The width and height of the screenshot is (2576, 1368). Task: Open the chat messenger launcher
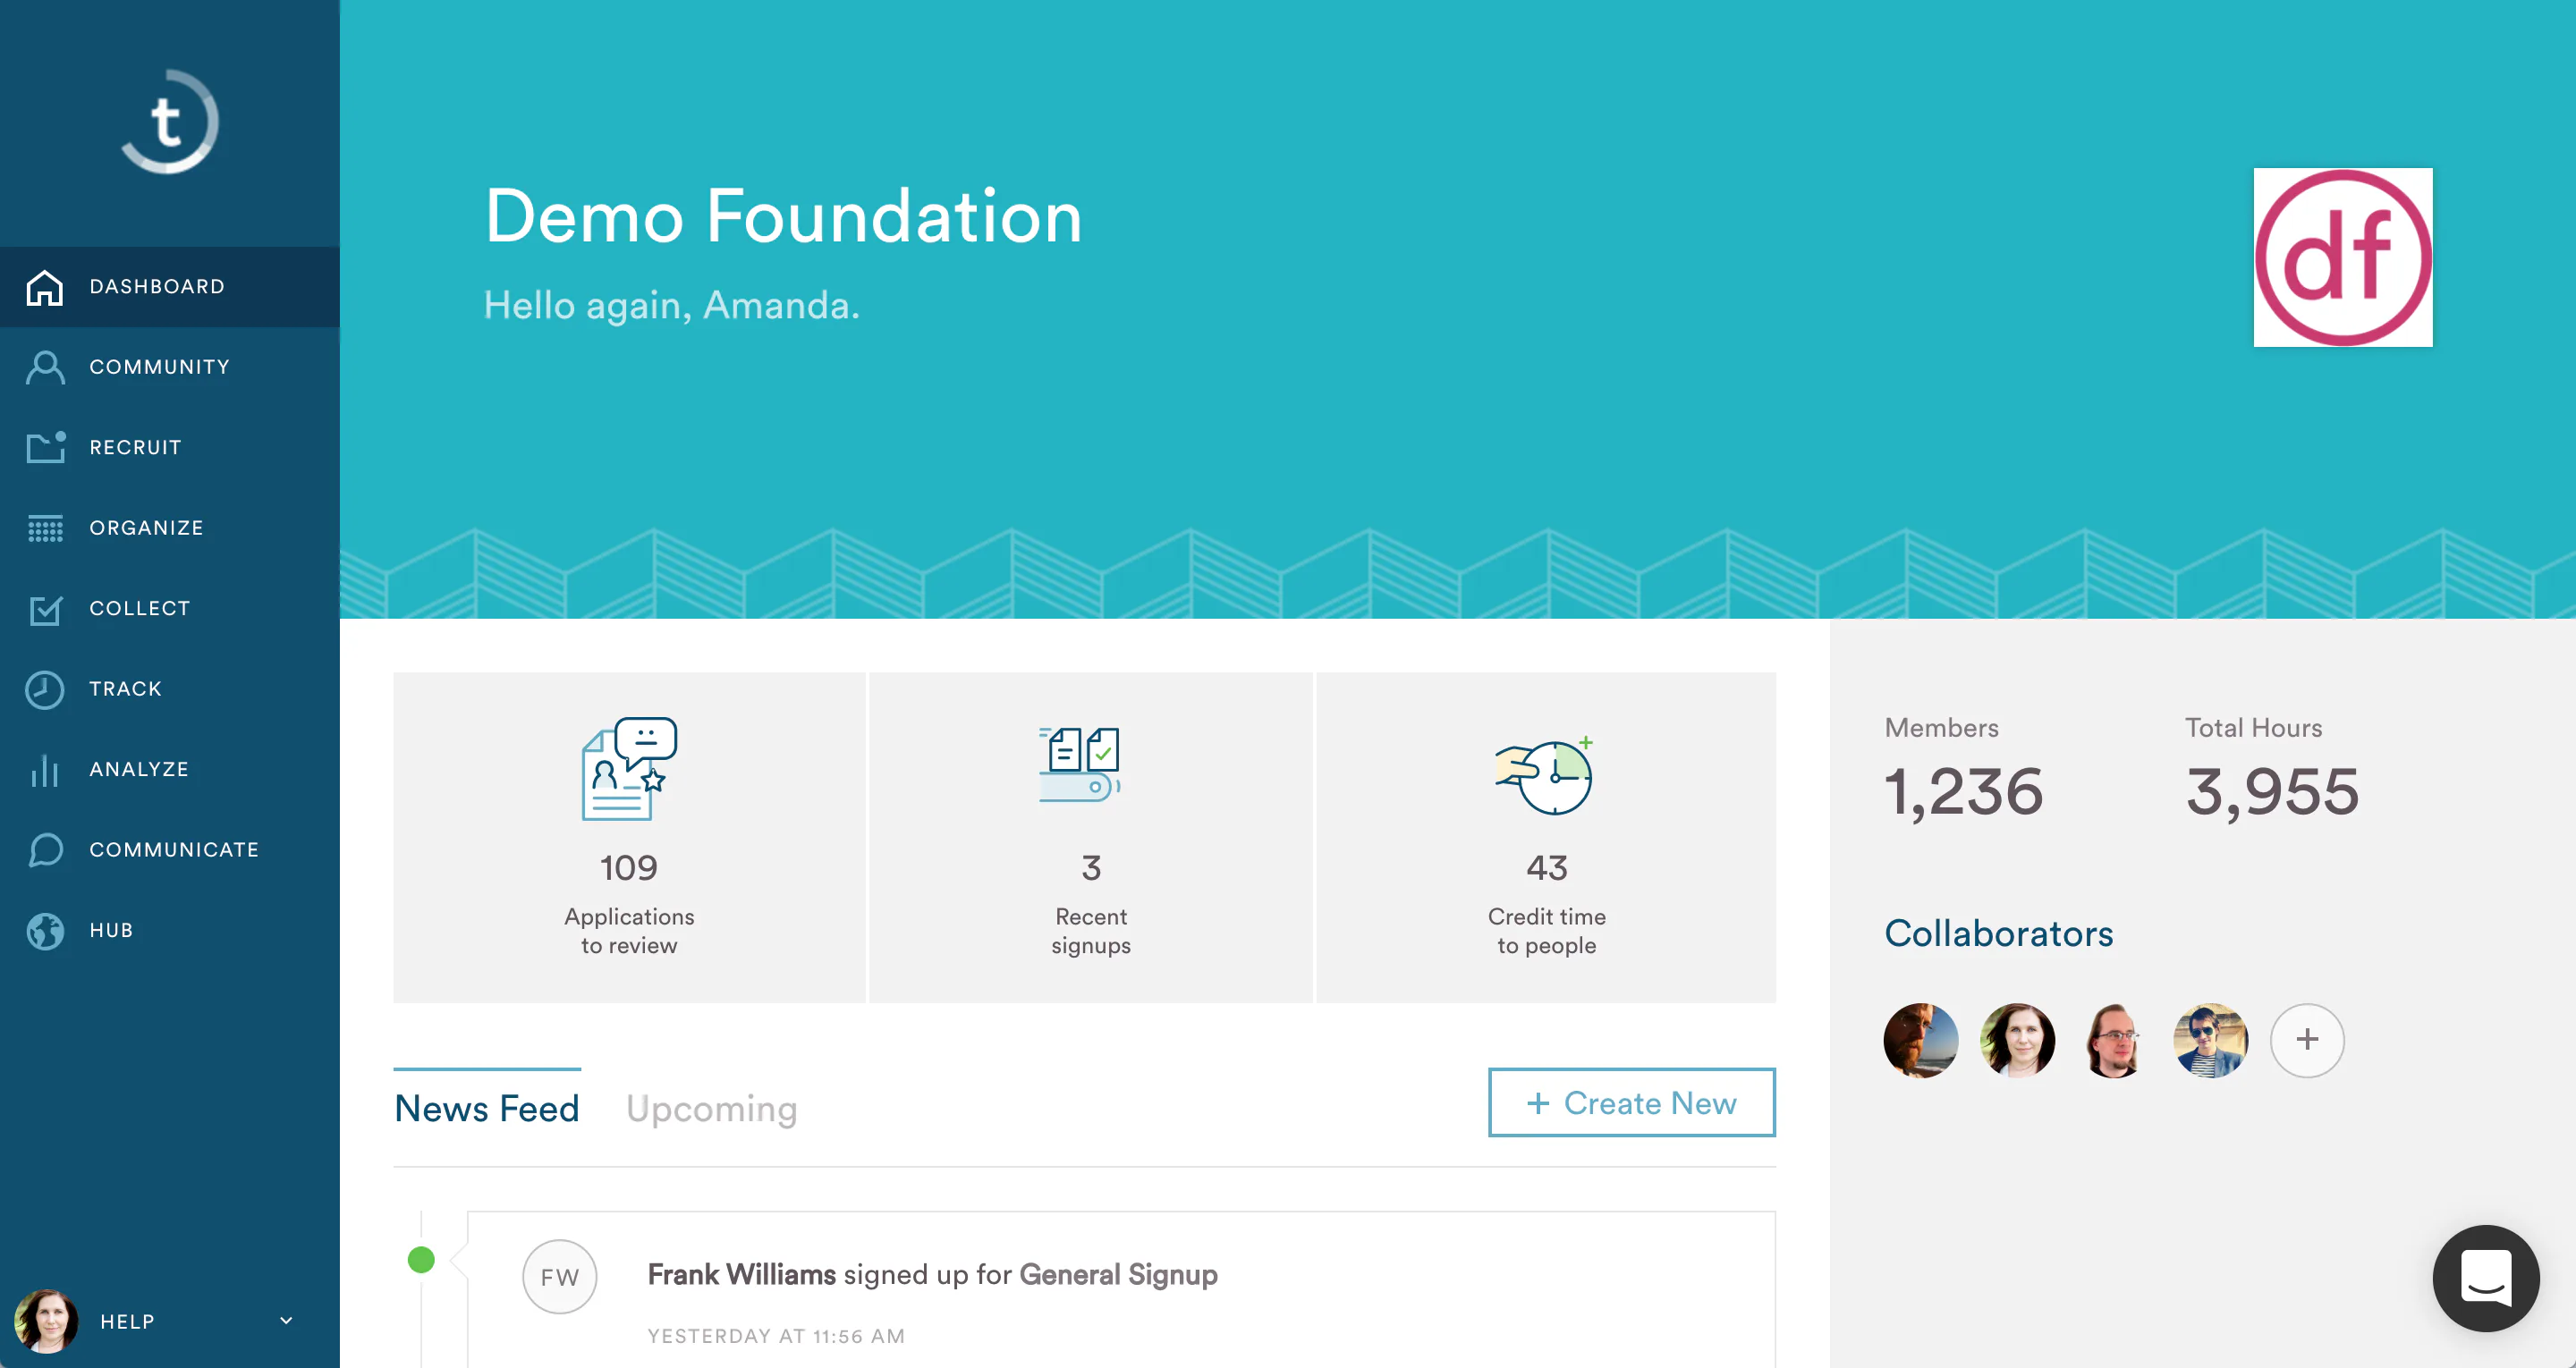click(x=2485, y=1277)
